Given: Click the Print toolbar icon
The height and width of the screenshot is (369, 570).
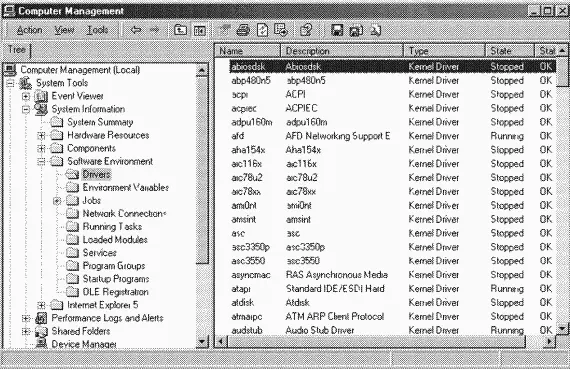Looking at the screenshot, I should click(243, 30).
